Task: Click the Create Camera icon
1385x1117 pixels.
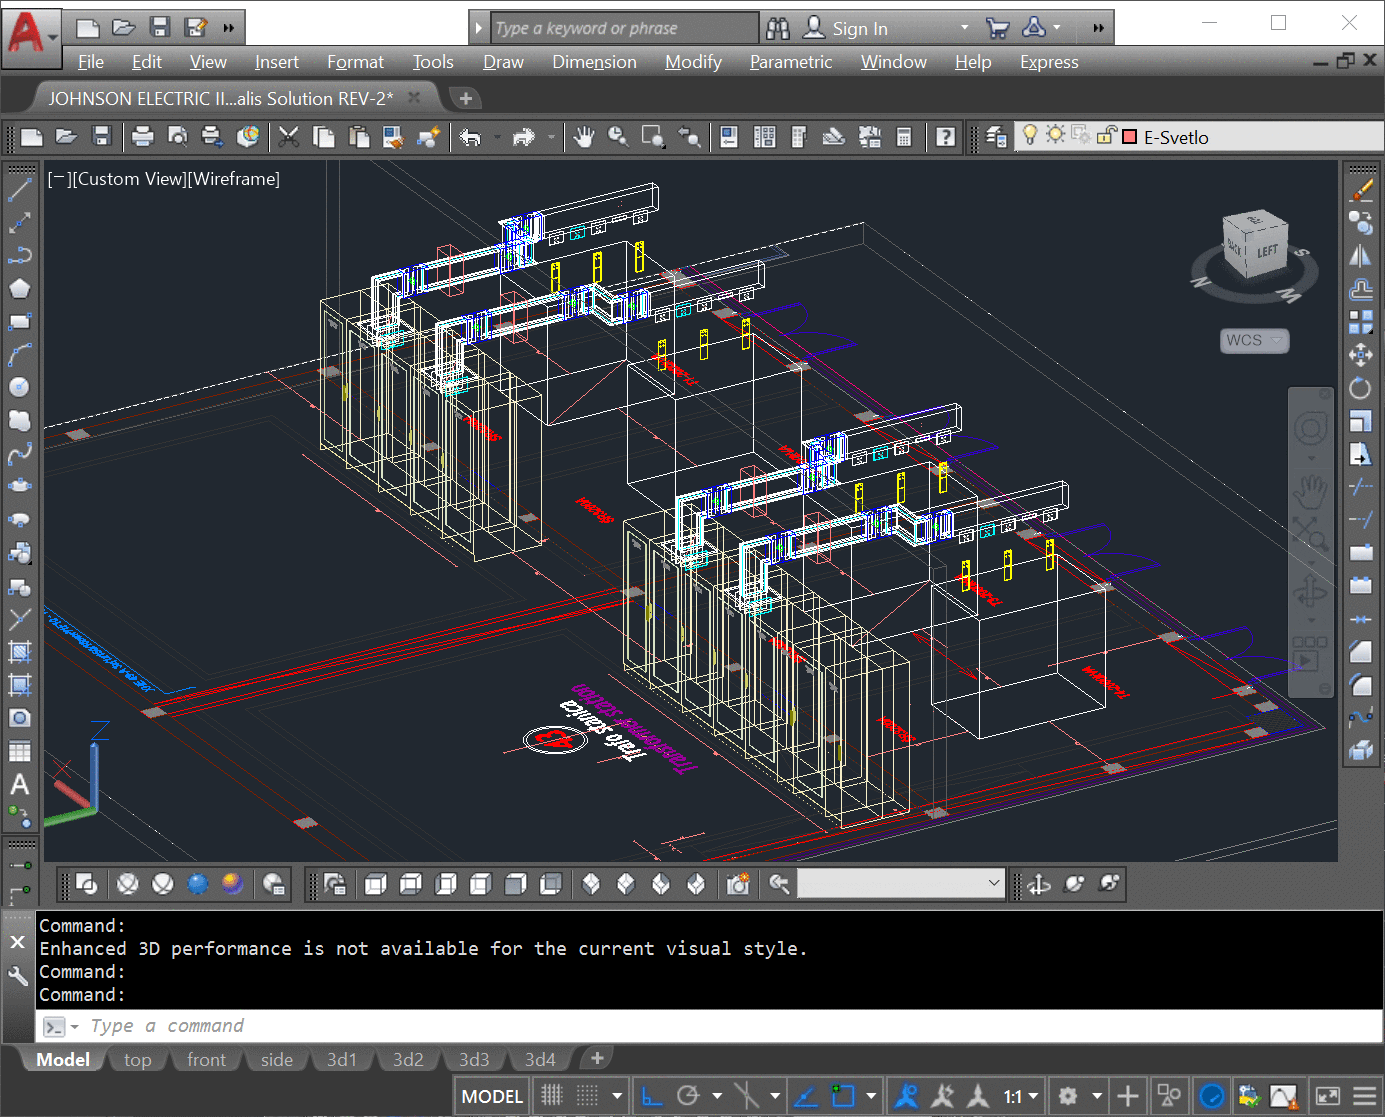Action: point(738,884)
